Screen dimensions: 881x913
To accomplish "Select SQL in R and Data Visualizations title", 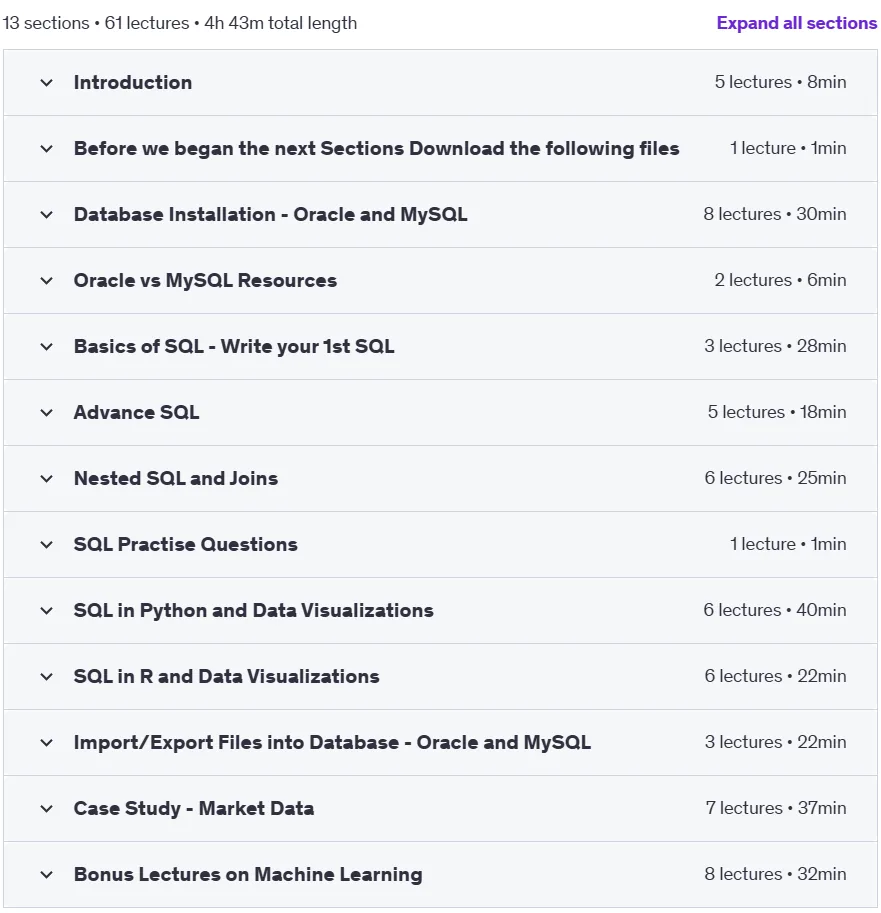I will click(x=227, y=677).
